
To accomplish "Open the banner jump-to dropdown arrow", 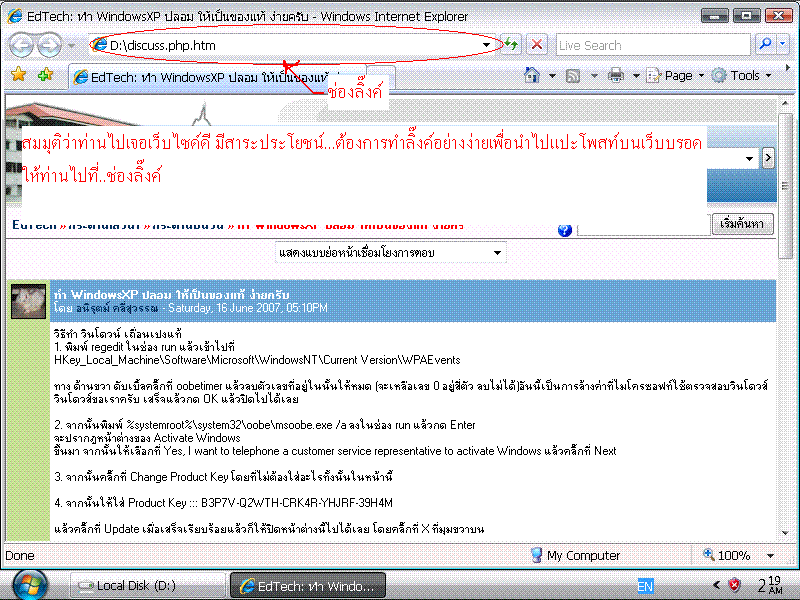I will (749, 158).
